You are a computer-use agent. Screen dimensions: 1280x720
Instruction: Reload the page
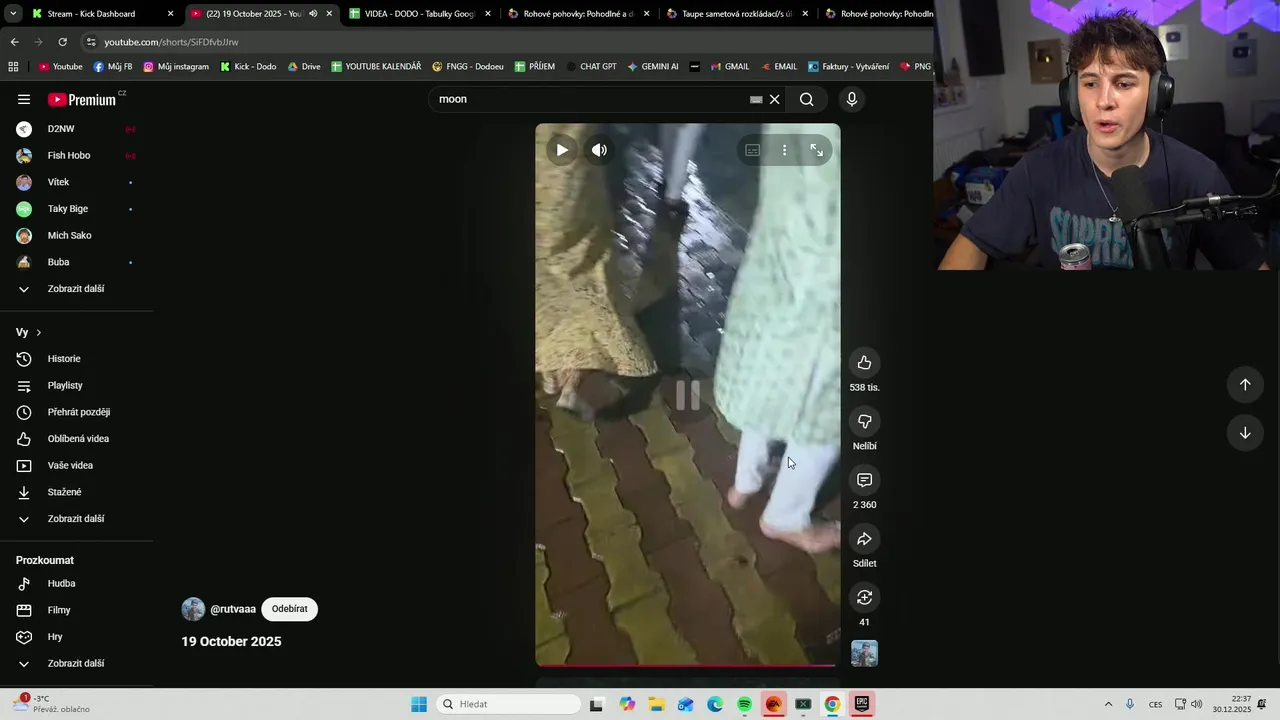click(62, 42)
